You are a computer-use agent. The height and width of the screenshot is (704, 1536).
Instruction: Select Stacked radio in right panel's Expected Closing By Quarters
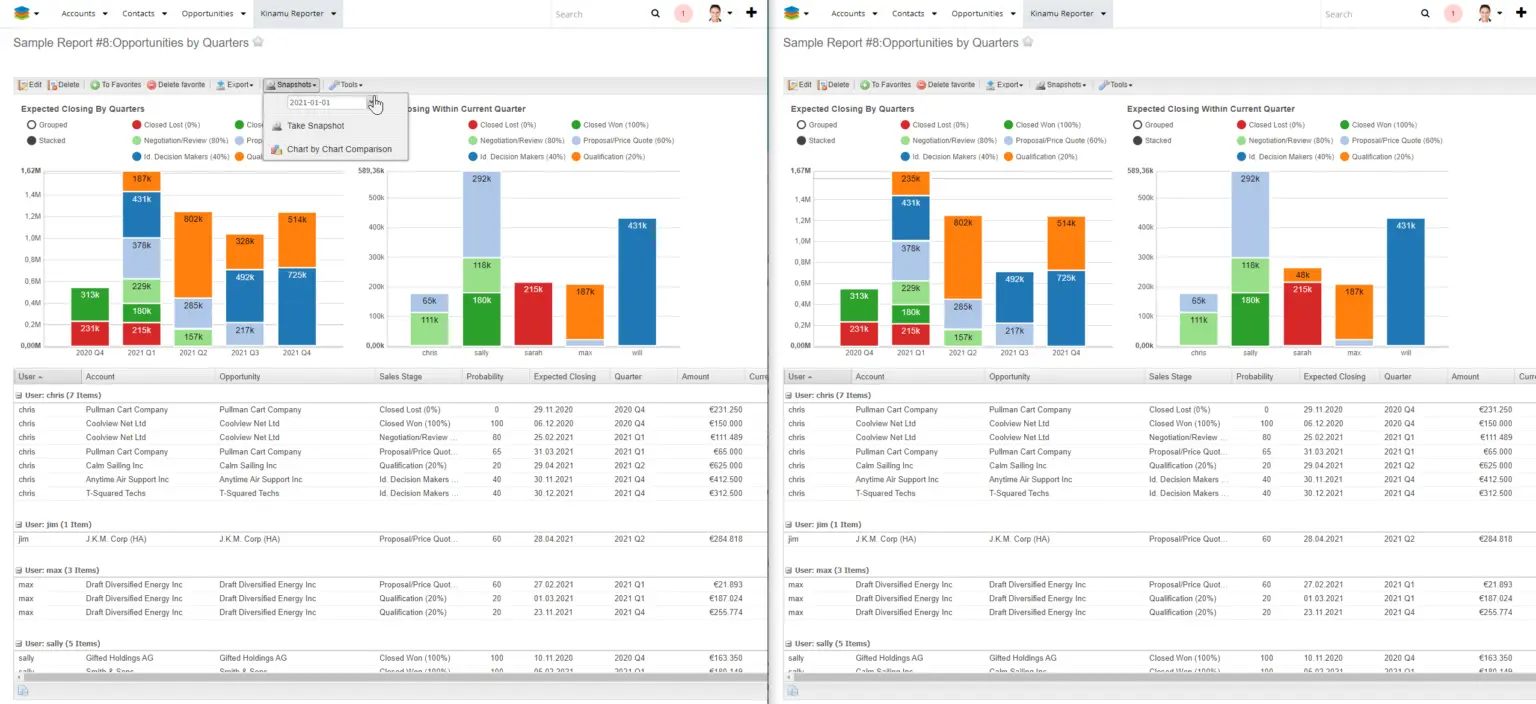click(x=802, y=141)
